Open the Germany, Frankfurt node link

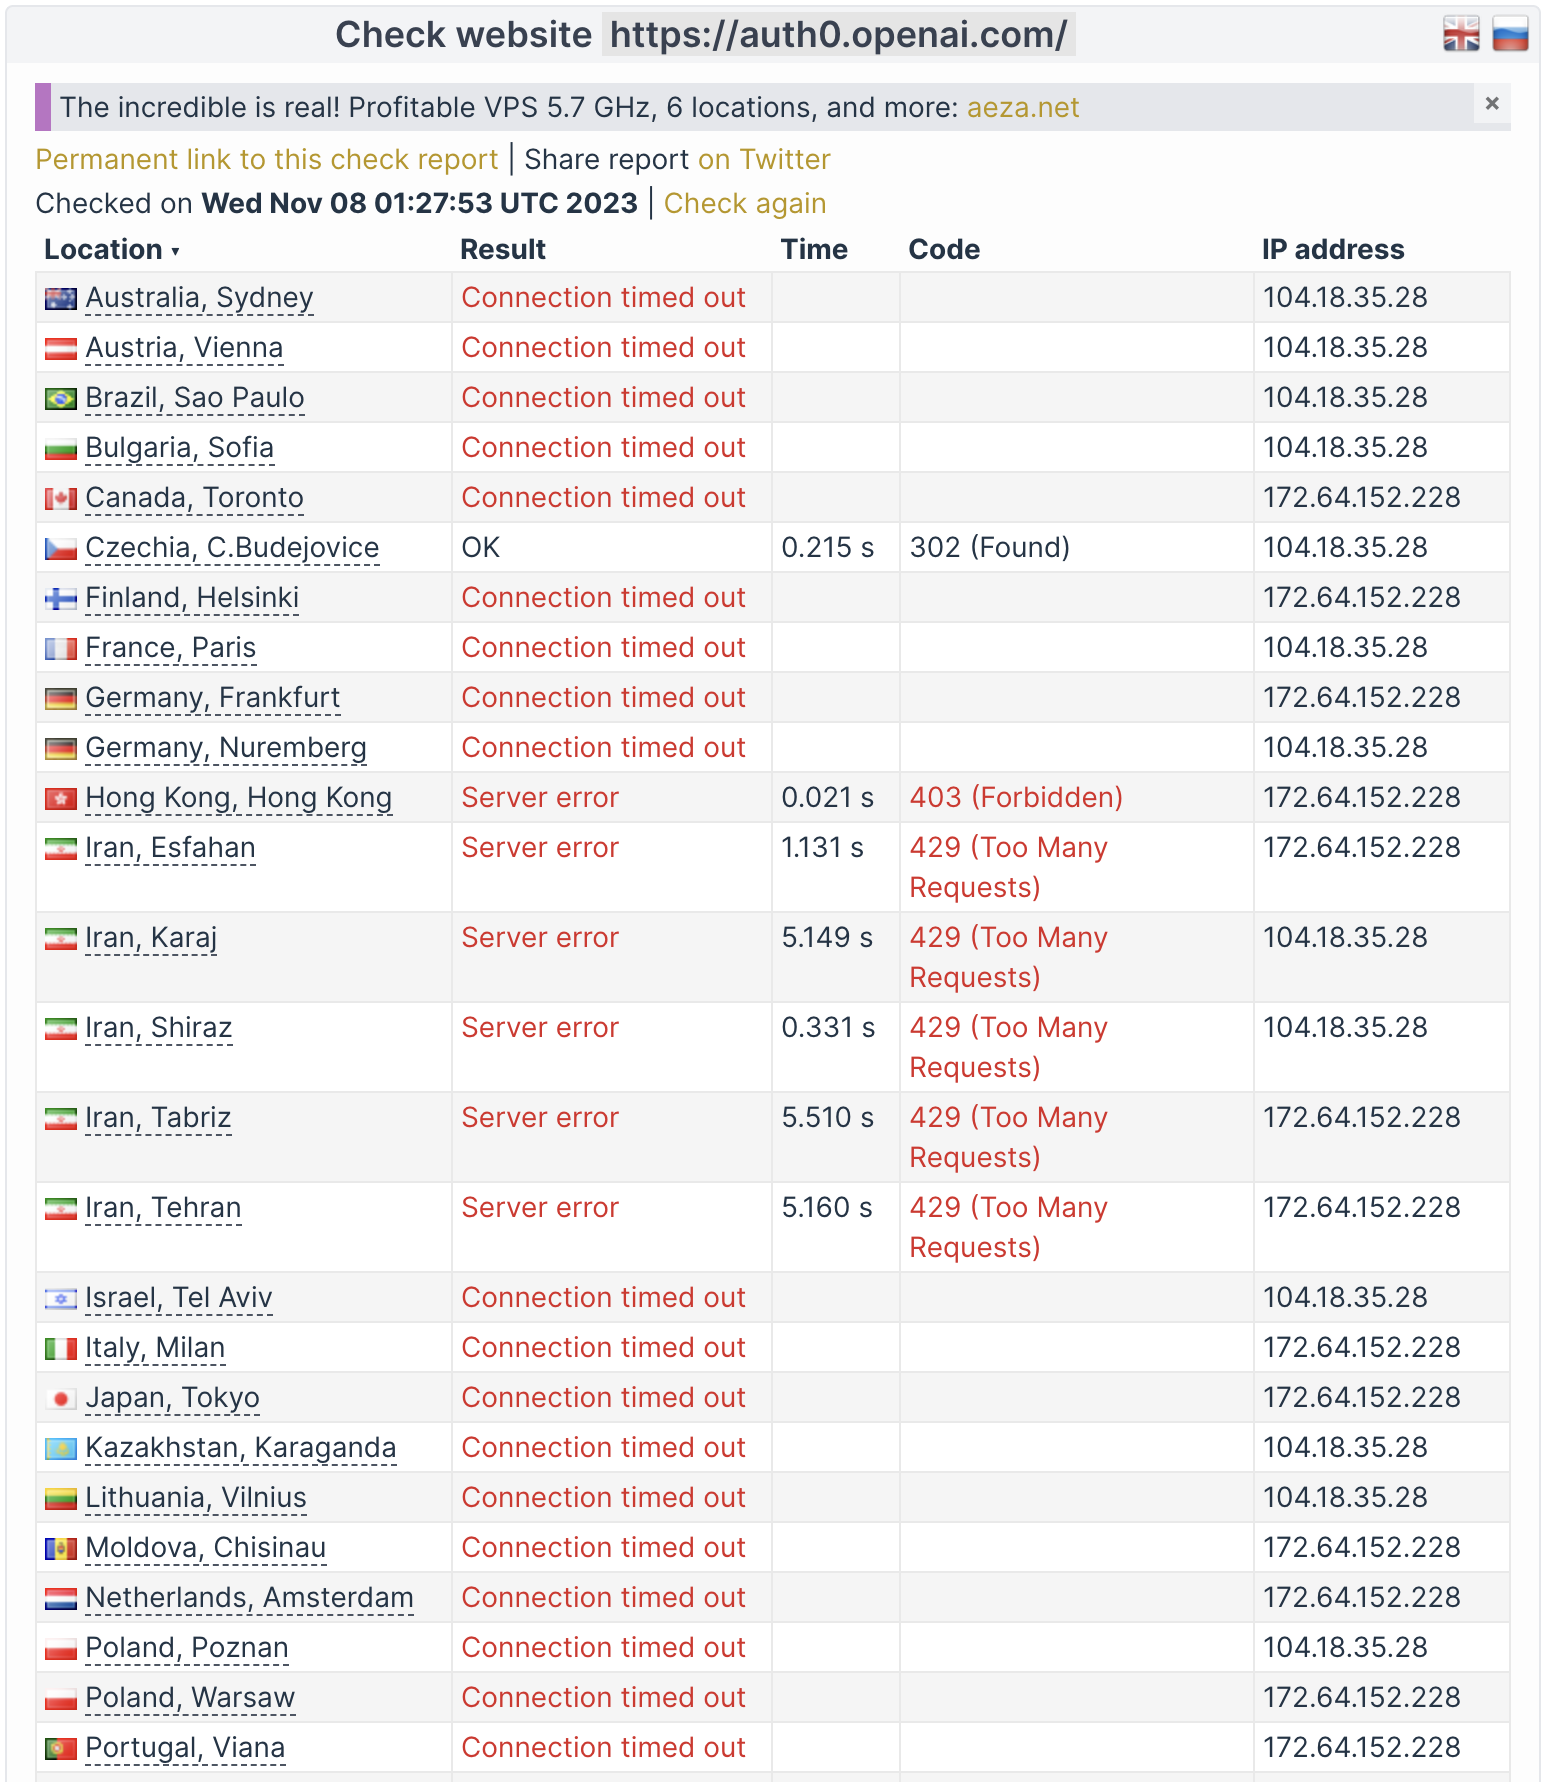click(212, 698)
